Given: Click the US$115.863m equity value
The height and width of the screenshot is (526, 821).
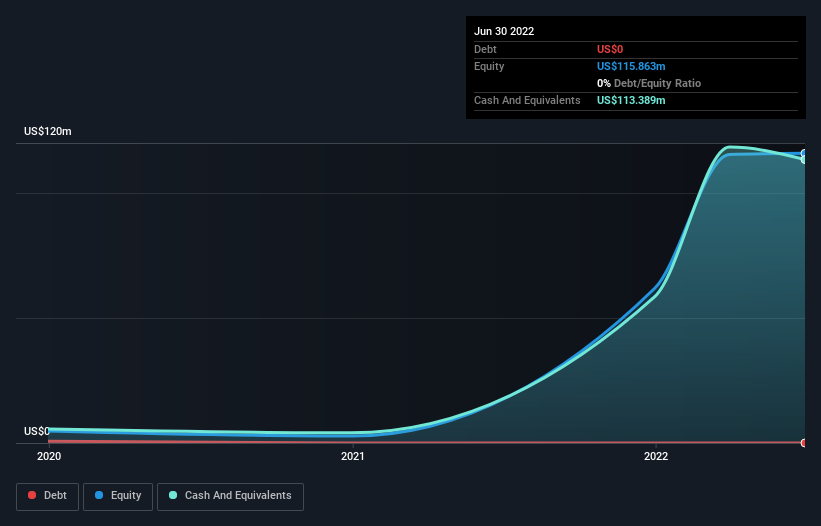Looking at the screenshot, I should (631, 66).
